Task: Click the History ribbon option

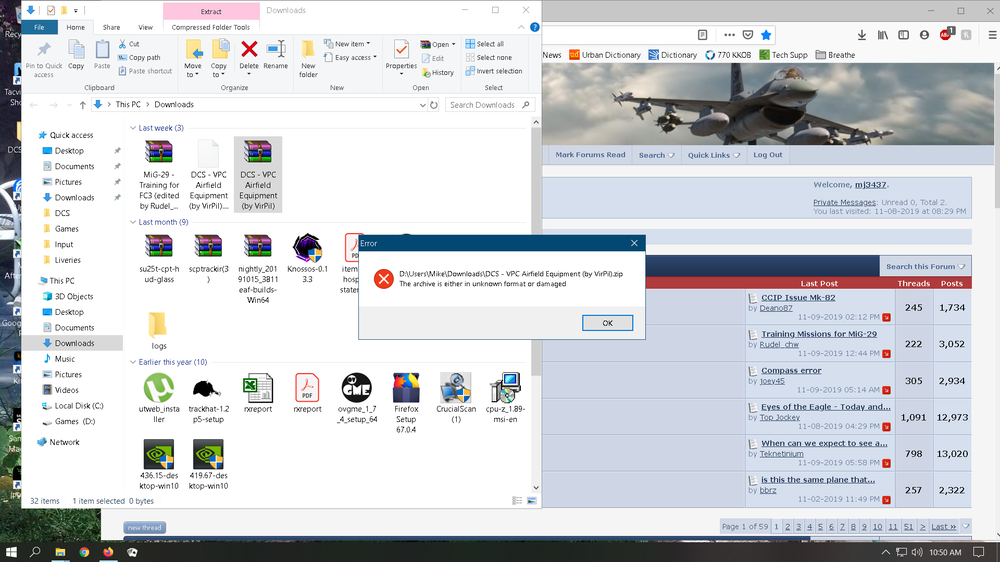Action: [438, 72]
